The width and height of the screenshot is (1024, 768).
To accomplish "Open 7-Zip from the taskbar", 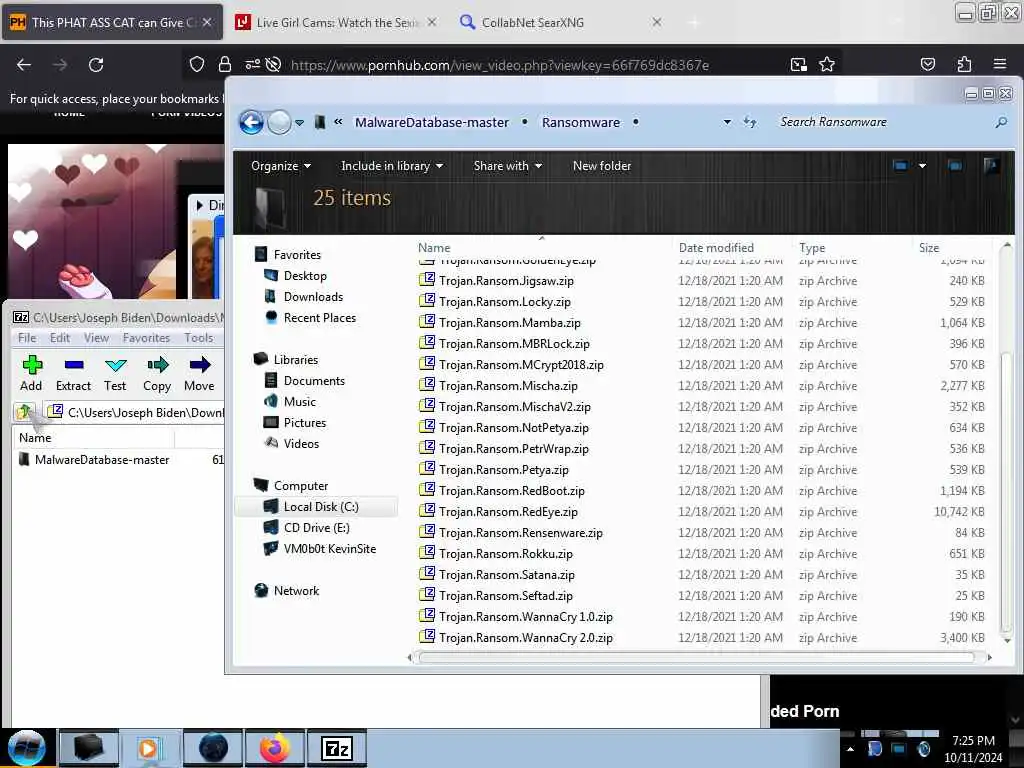I will click(338, 748).
